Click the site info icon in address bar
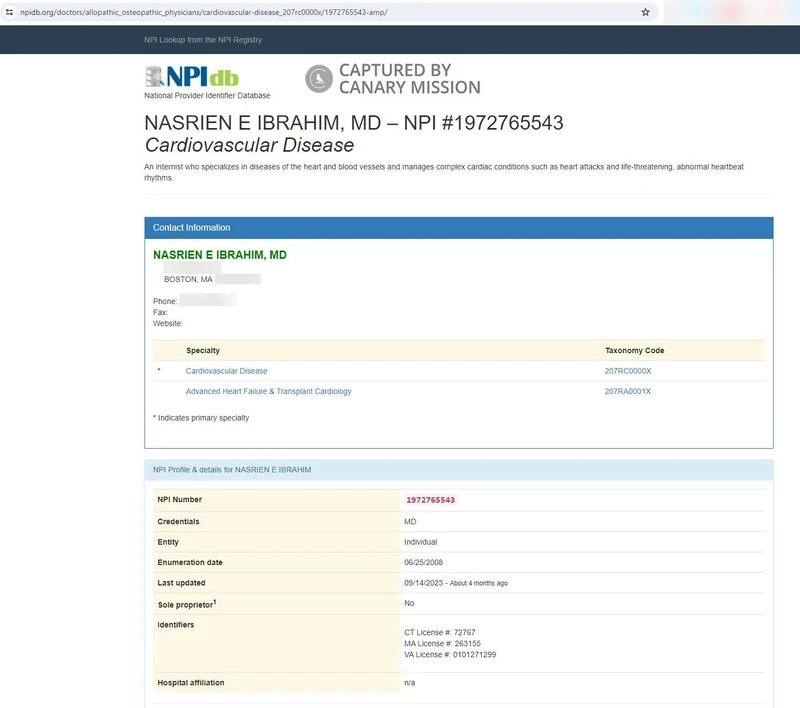Screen dimensions: 800x708 tap(10, 12)
